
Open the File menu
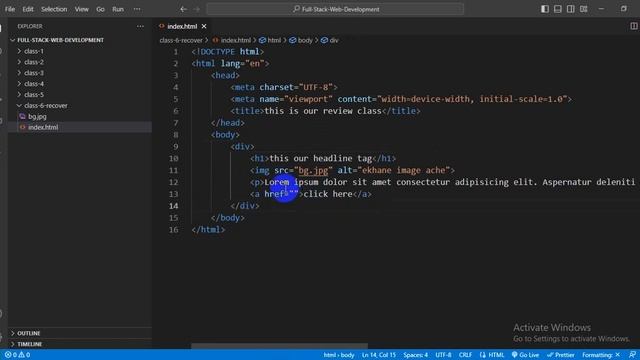[10, 9]
